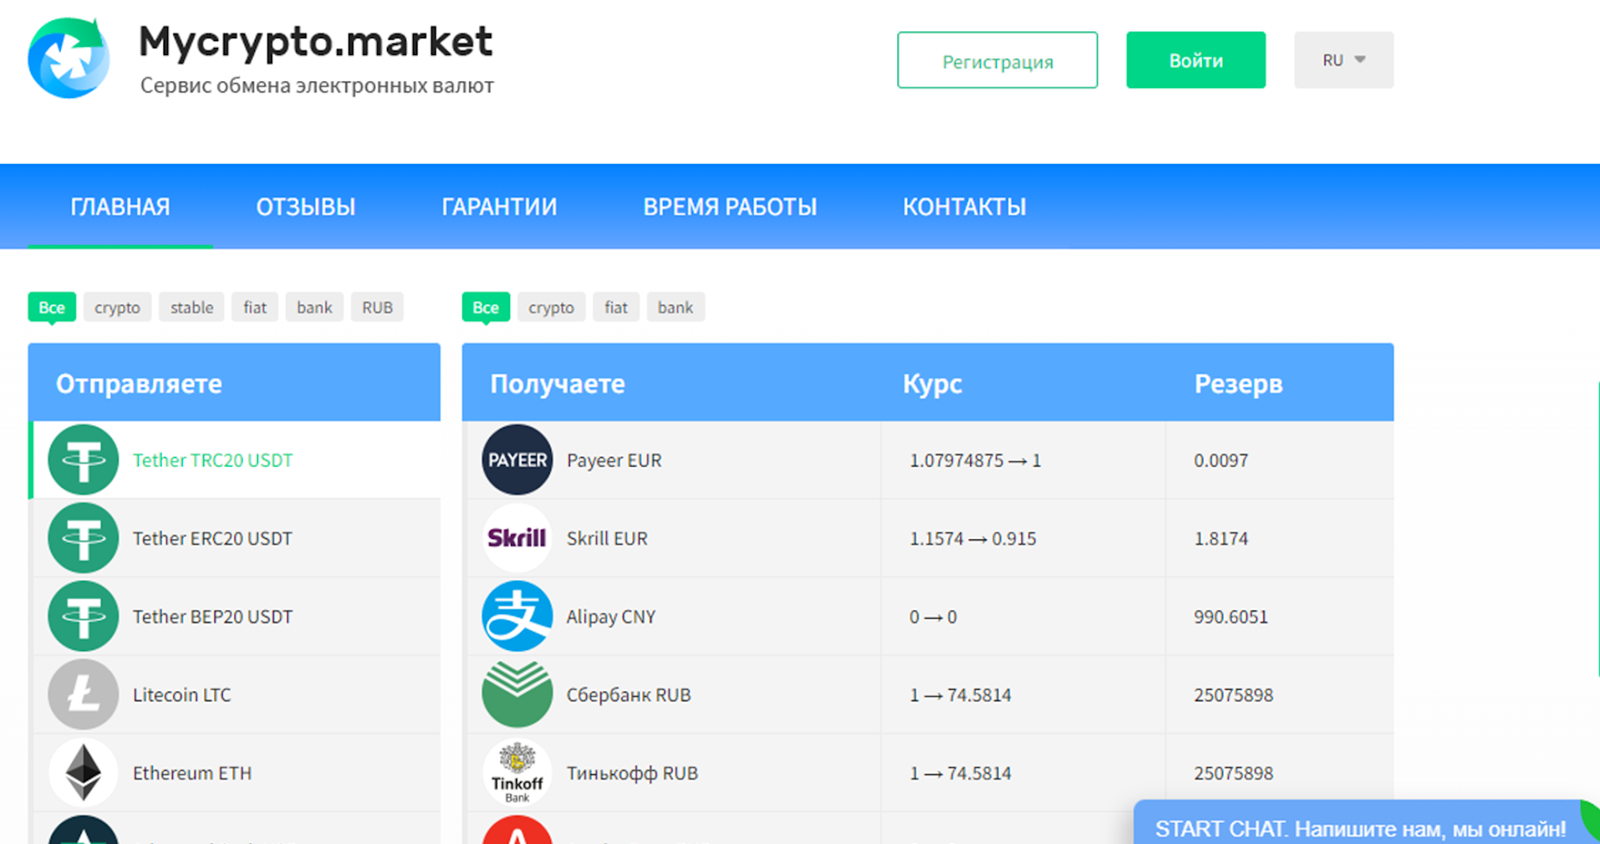The height and width of the screenshot is (844, 1600).
Task: Filter send list by crypto tag
Action: (117, 307)
